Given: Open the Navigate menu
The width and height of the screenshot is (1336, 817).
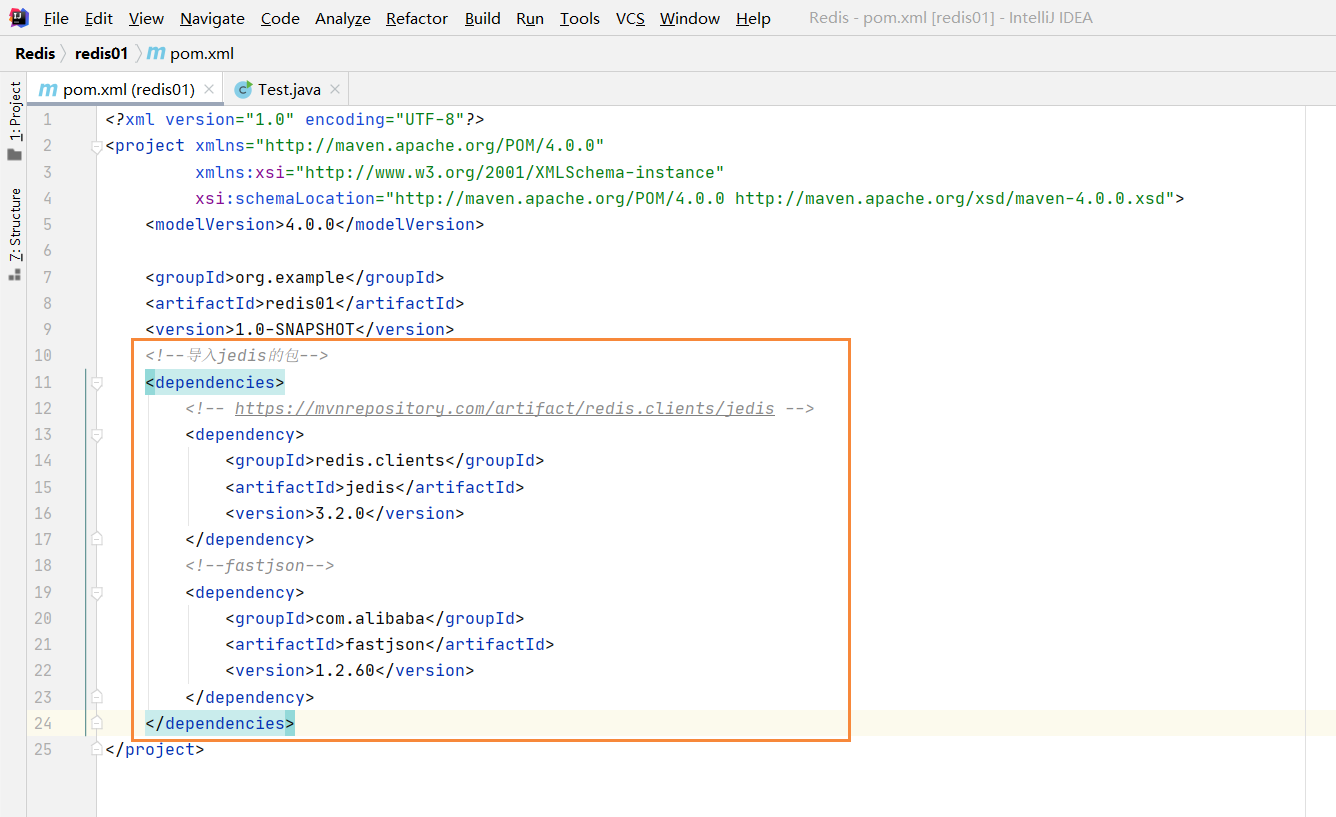Looking at the screenshot, I should point(212,18).
